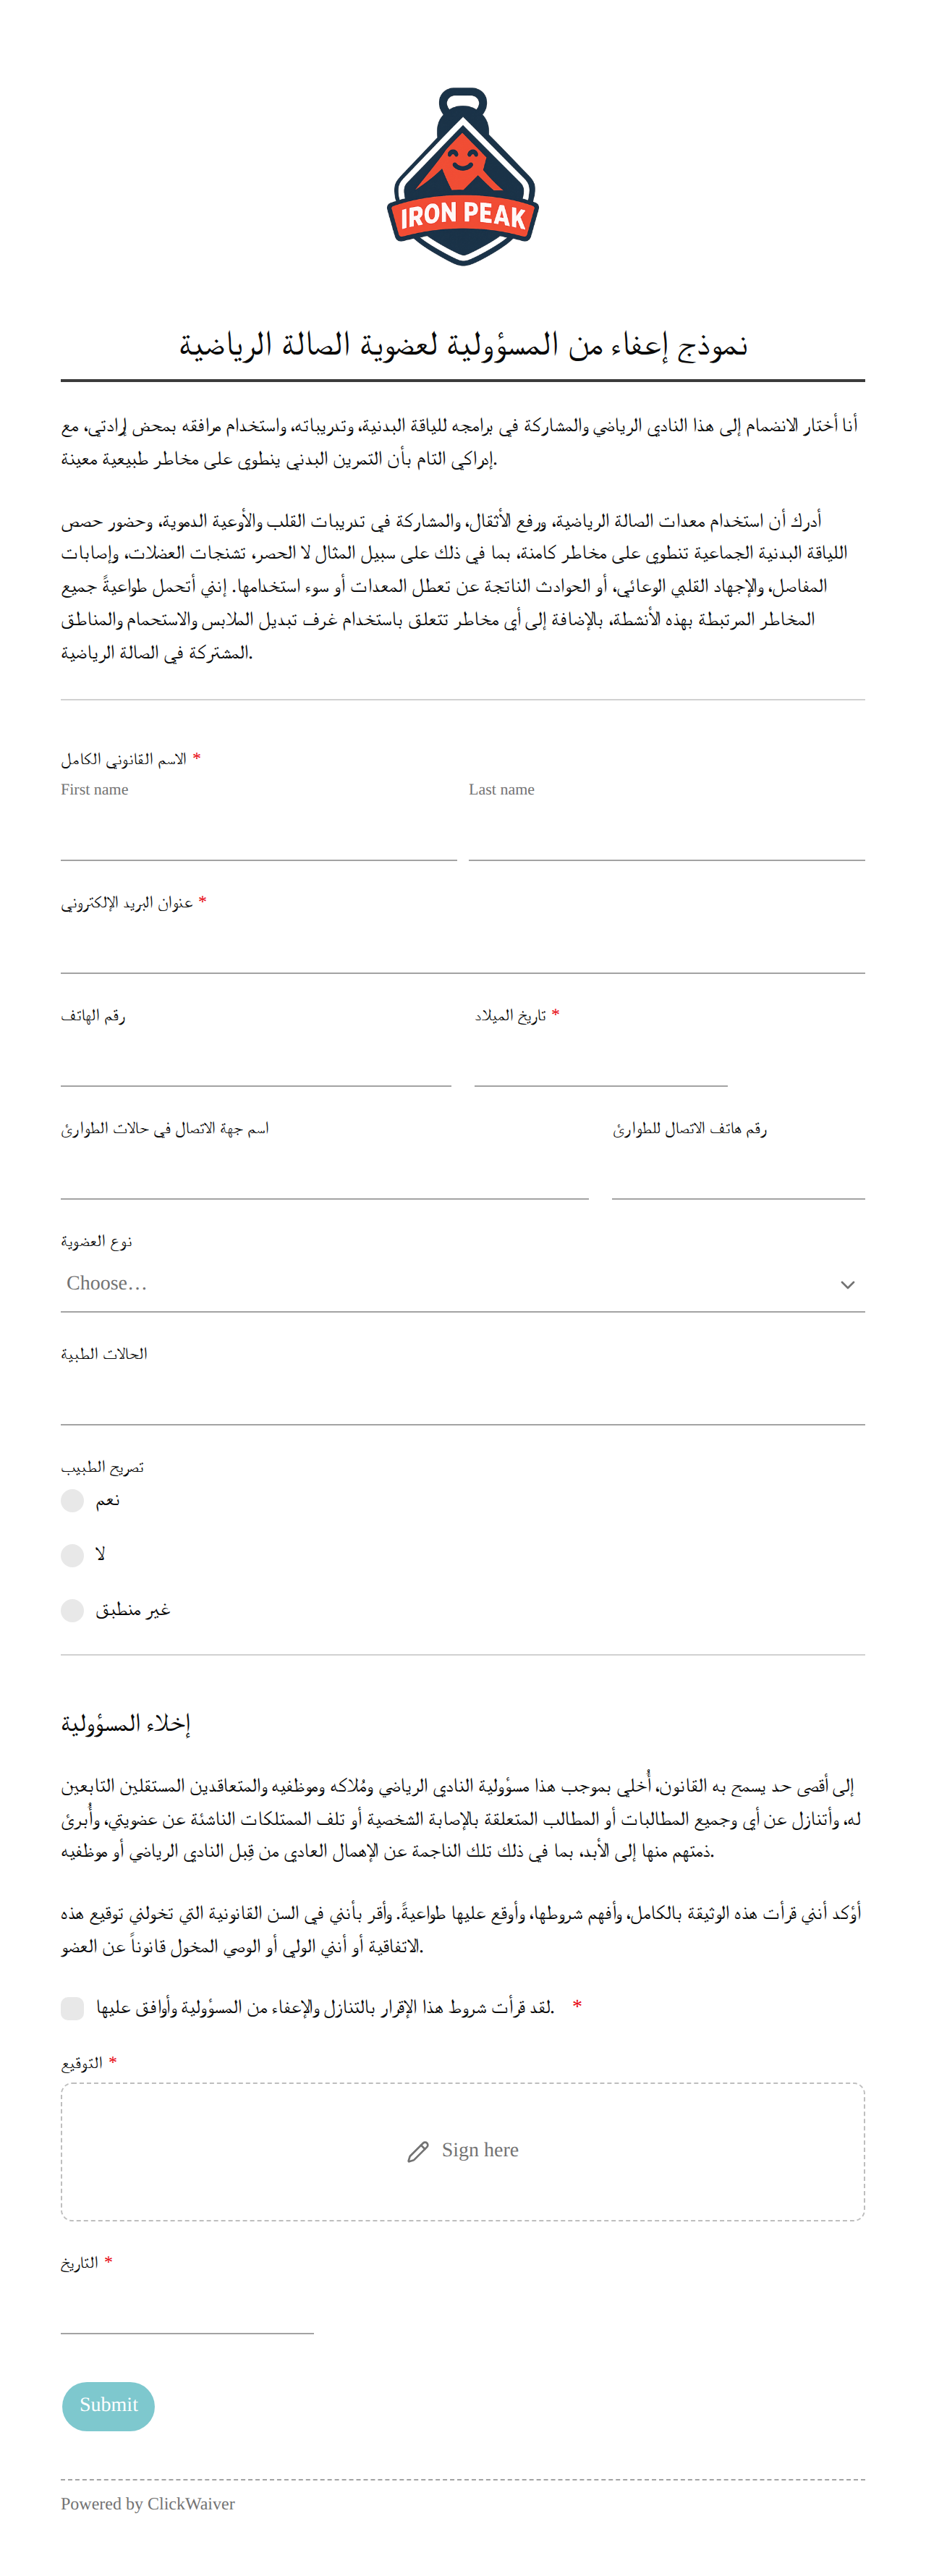Viewport: 926px width, 2576px height.
Task: Click the Last name input field
Action: click(x=667, y=833)
